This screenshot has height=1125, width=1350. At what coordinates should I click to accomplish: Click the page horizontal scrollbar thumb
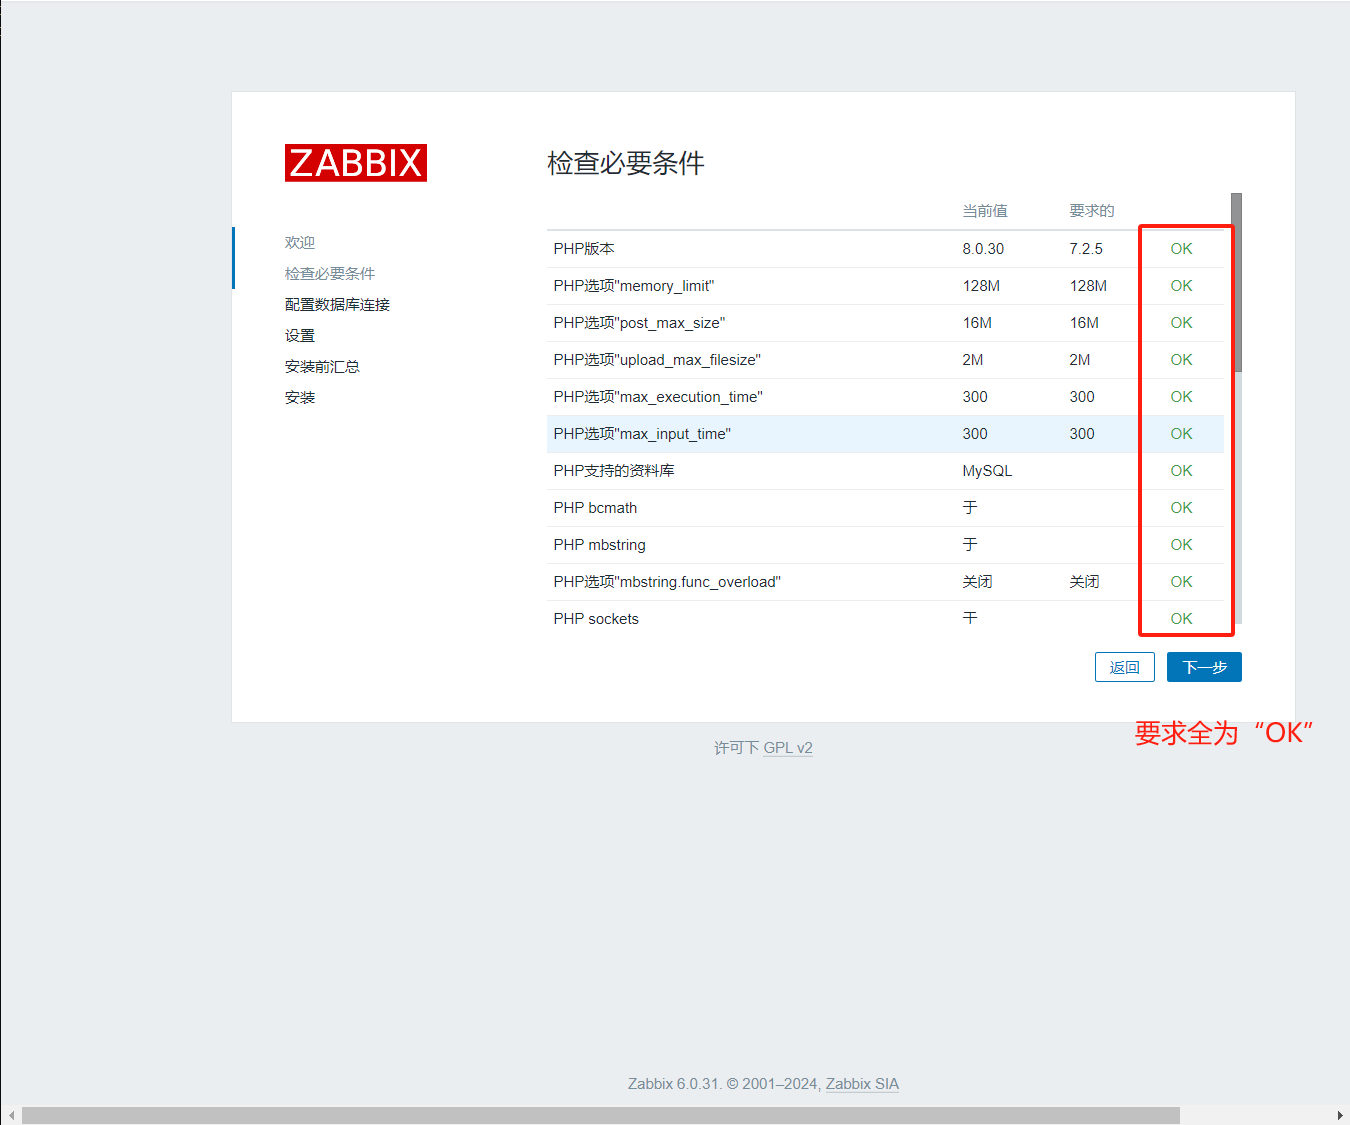(x=600, y=1116)
